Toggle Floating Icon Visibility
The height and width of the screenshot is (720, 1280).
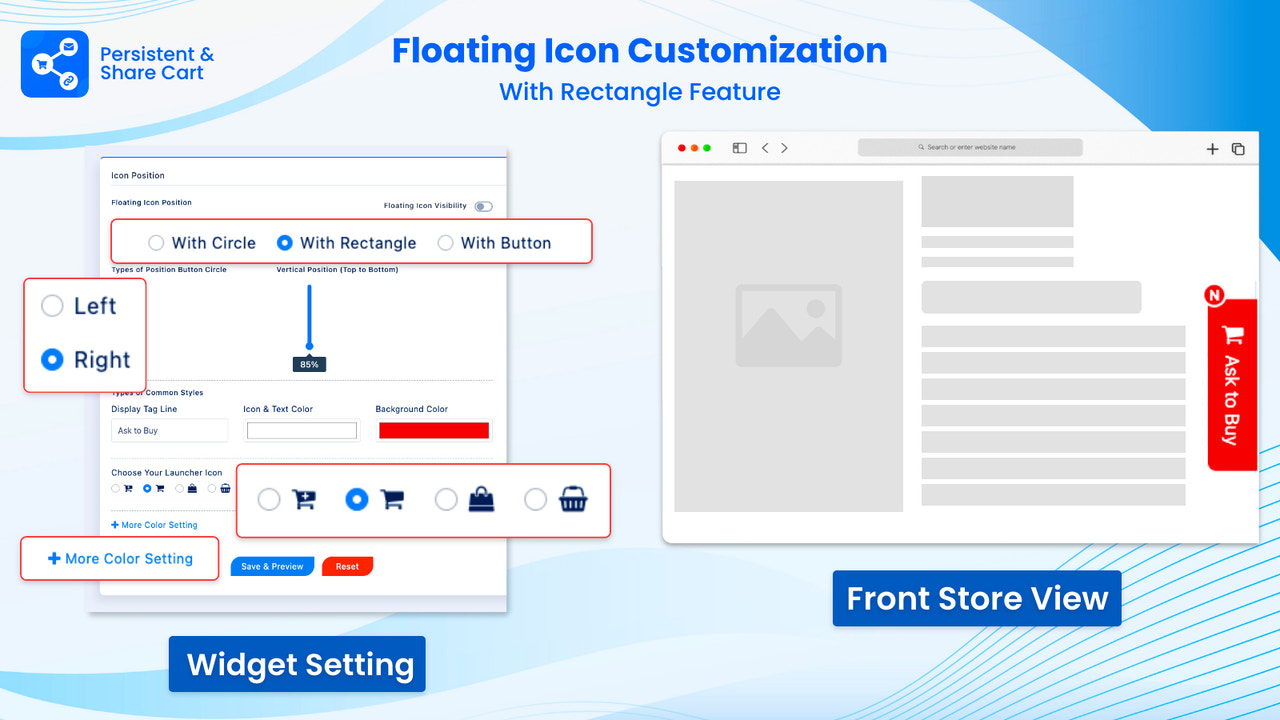[x=482, y=205]
